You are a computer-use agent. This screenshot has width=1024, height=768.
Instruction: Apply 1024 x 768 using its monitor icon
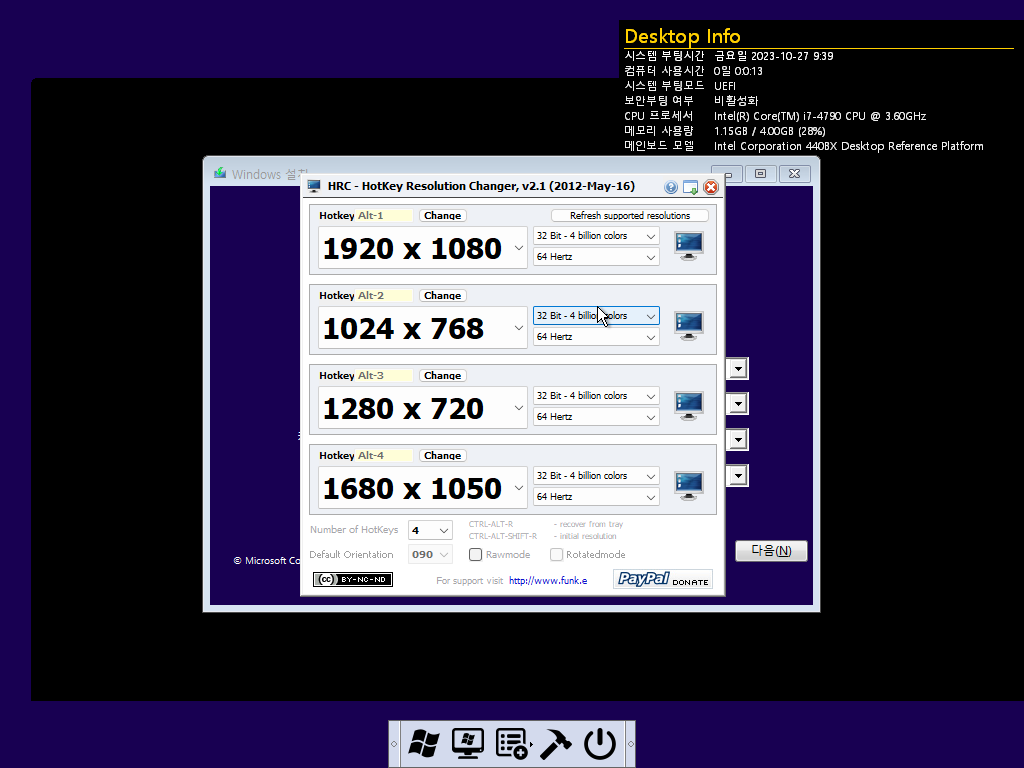click(688, 326)
